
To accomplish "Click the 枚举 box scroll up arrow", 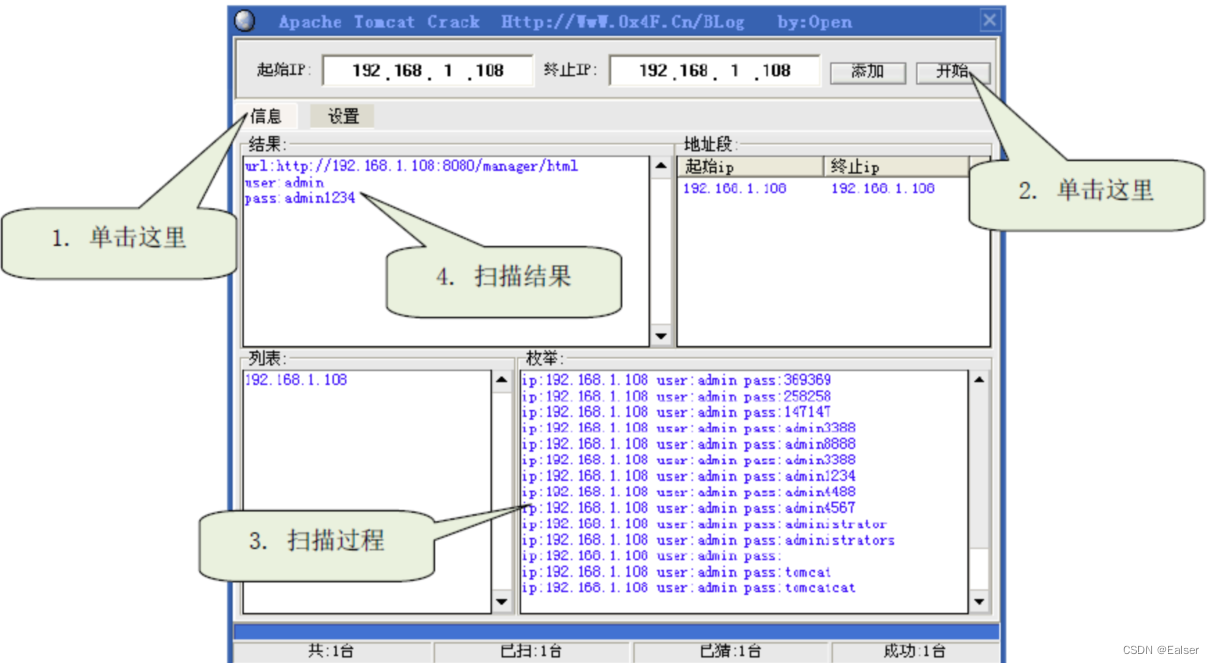I will click(980, 381).
